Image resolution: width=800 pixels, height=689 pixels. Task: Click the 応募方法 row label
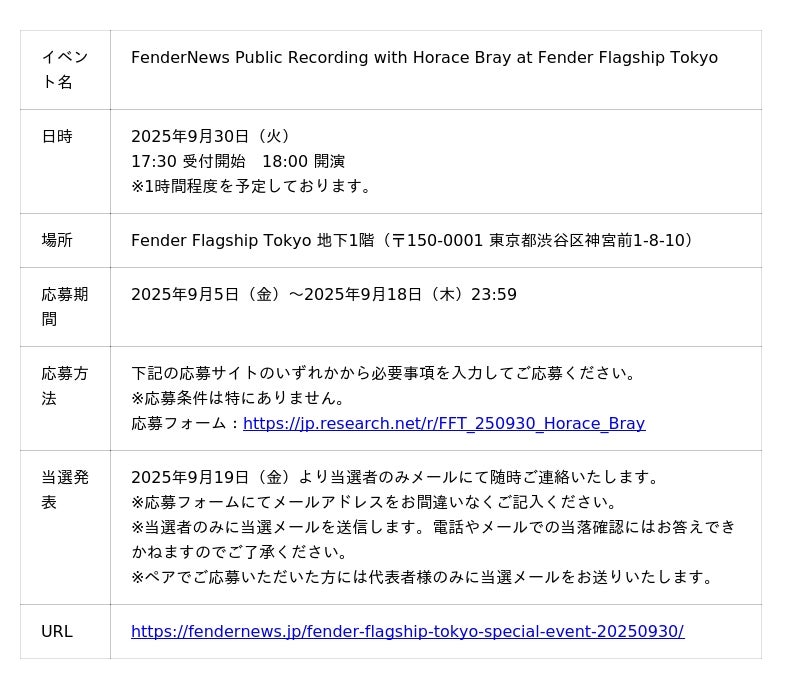point(64,386)
